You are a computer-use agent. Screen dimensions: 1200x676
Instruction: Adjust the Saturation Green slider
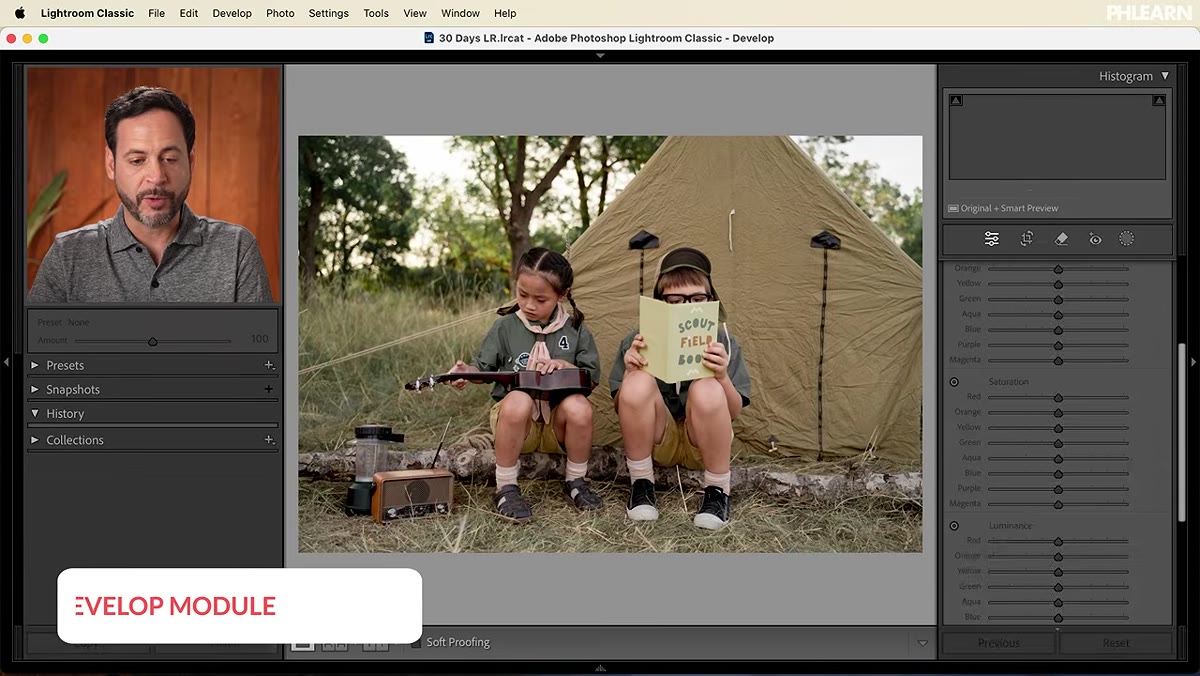tap(1058, 443)
